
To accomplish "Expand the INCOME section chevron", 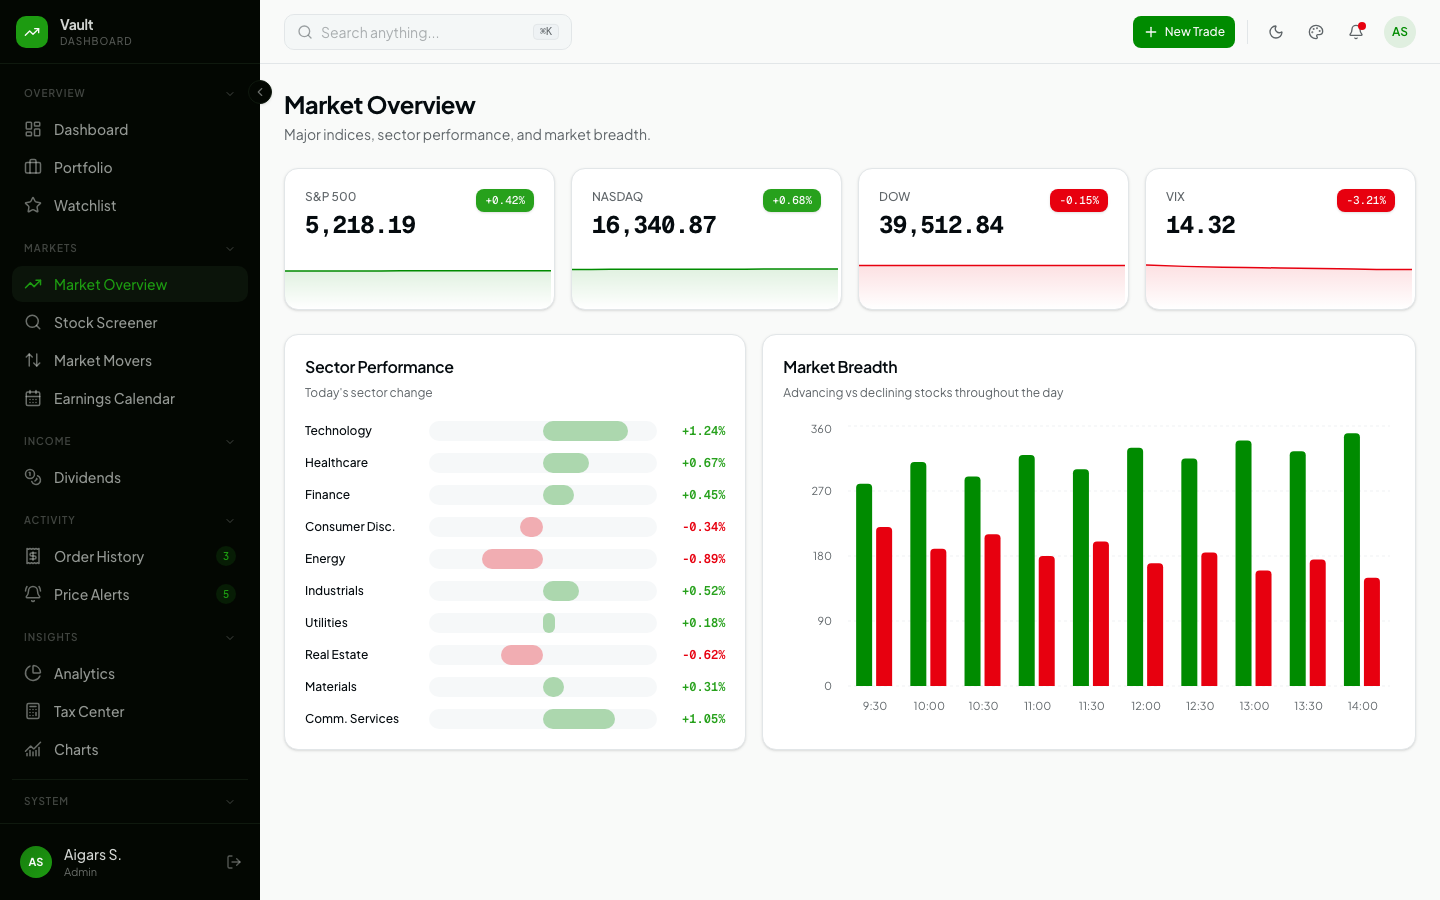I will tap(231, 441).
